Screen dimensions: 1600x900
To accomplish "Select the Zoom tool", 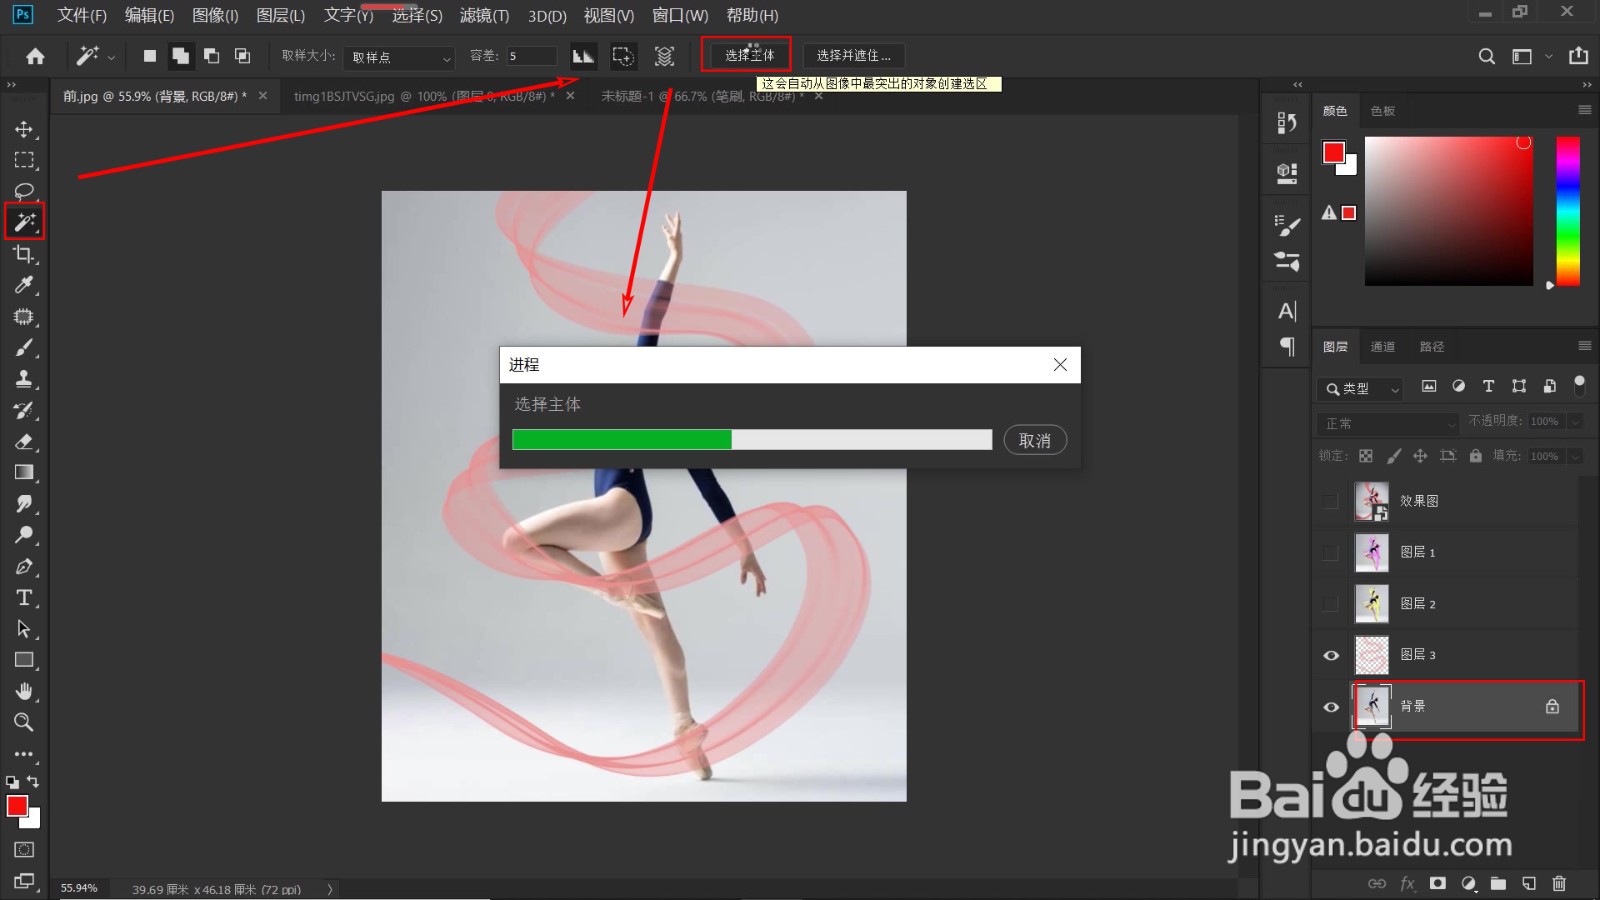I will tap(24, 722).
